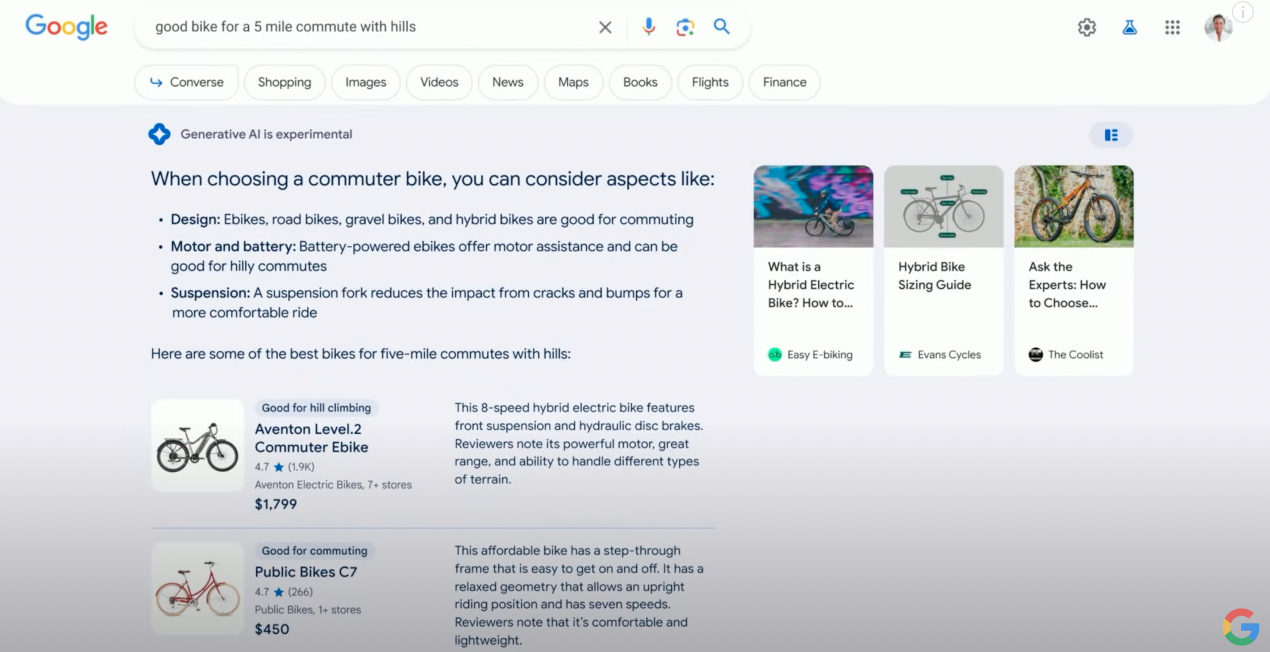
Task: Click the $1,799 price
Action: pos(275,504)
